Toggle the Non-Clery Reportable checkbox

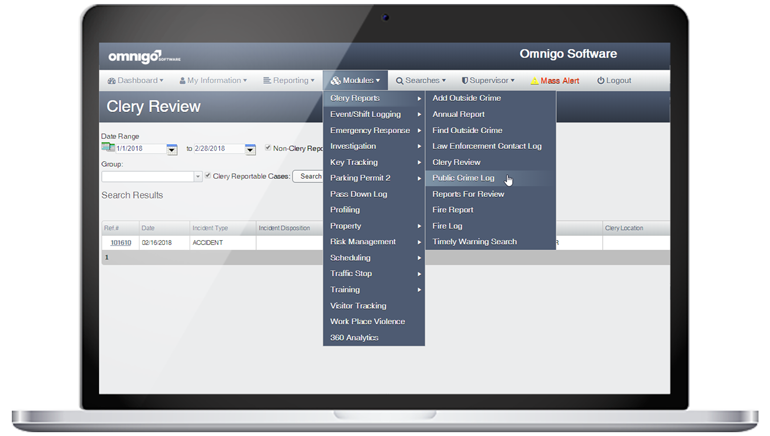(268, 147)
